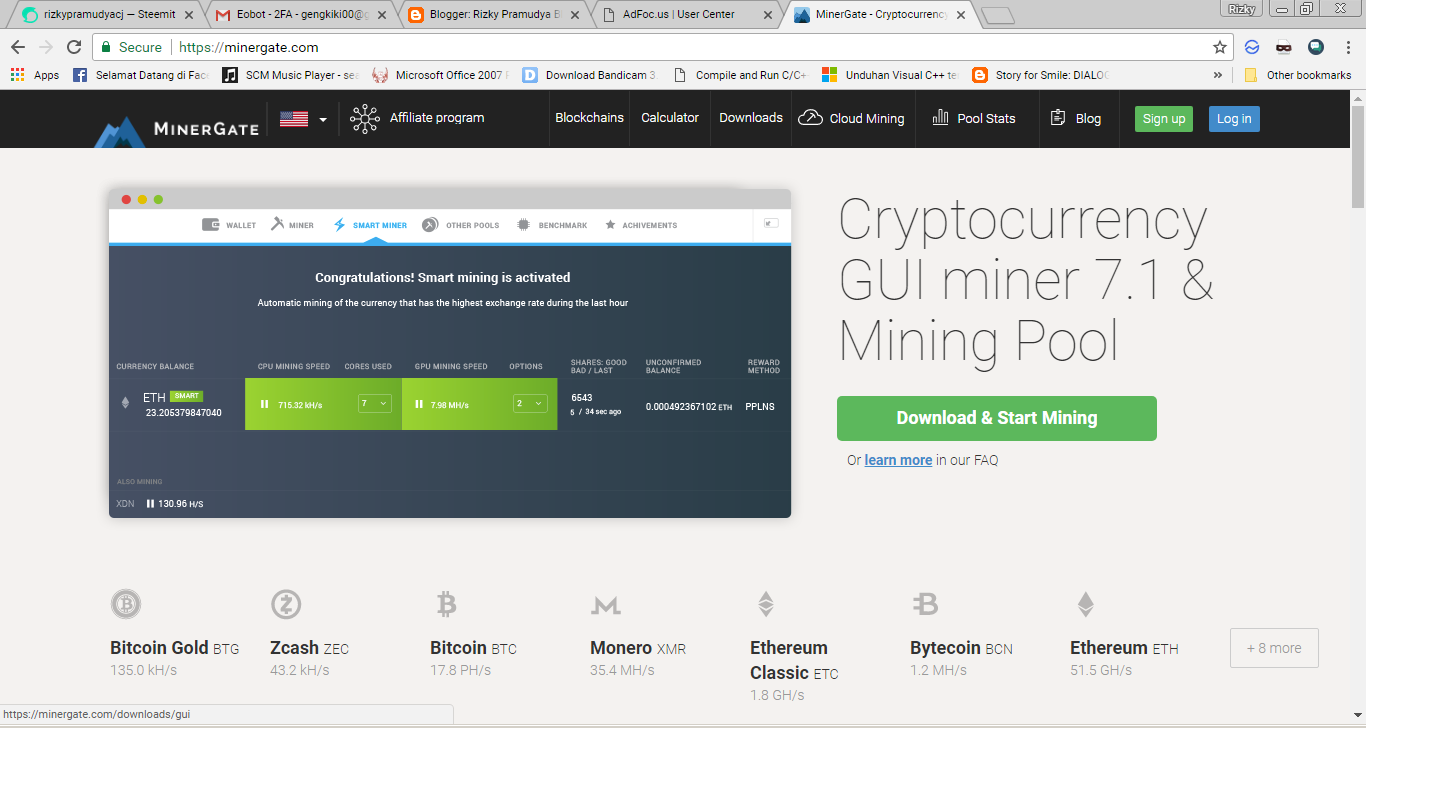The image size is (1440, 810).
Task: Open Download Bandicam bookmark
Action: pos(590,75)
